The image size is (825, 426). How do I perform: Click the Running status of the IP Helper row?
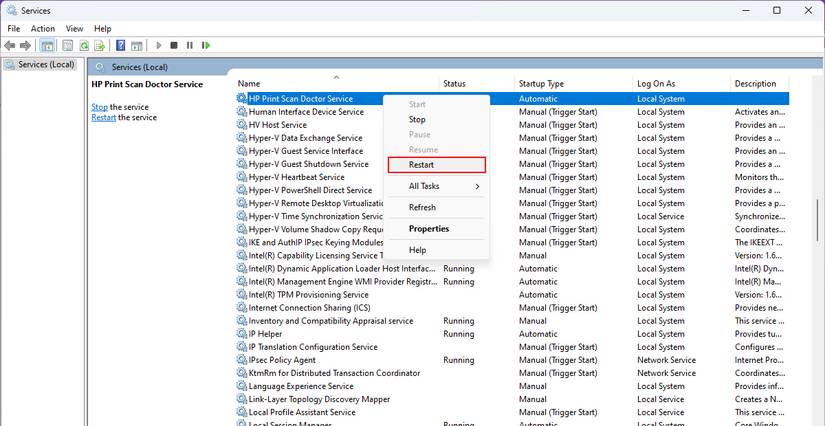click(x=458, y=333)
